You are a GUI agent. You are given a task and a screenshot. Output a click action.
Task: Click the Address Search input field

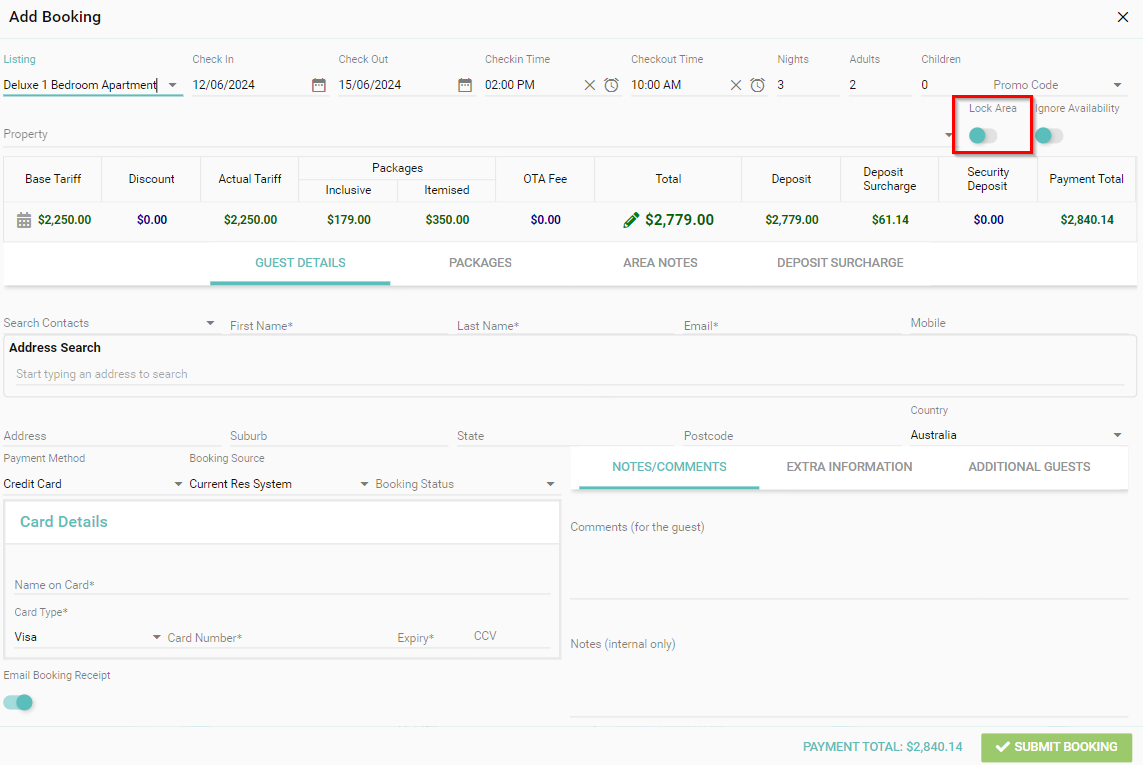(x=569, y=374)
